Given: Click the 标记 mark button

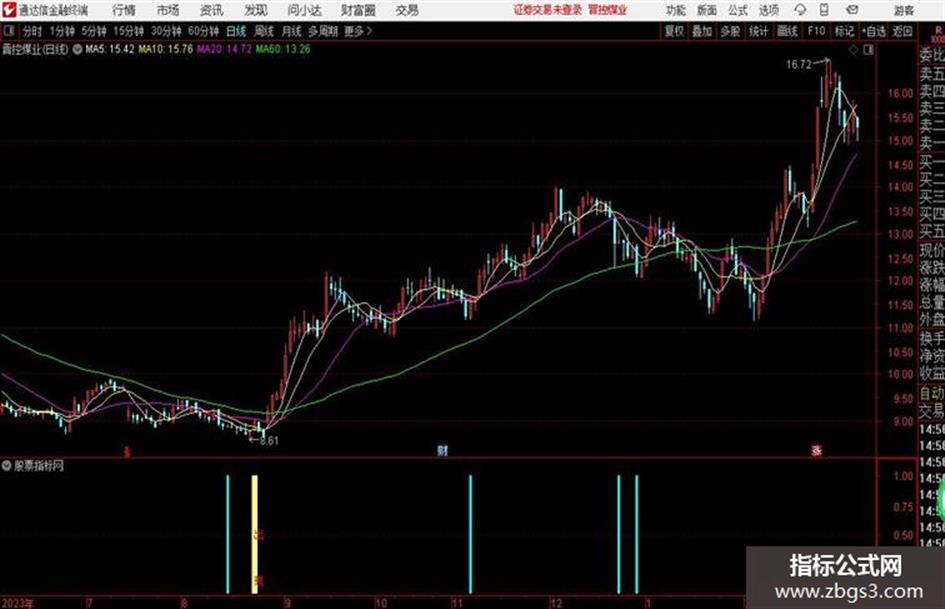Looking at the screenshot, I should (844, 31).
